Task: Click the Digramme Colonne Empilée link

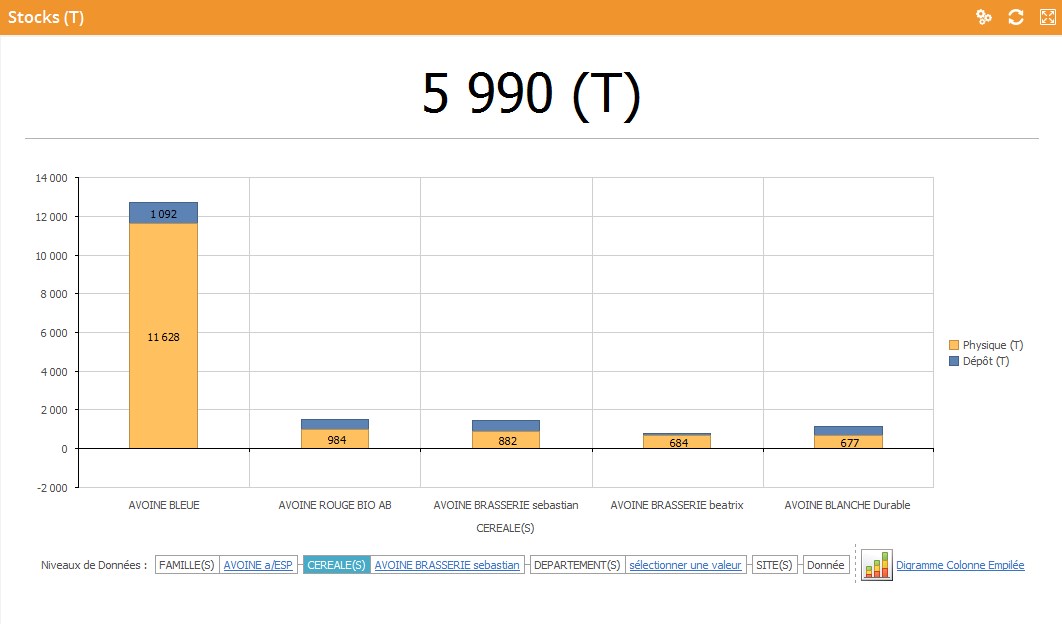Action: [x=960, y=565]
